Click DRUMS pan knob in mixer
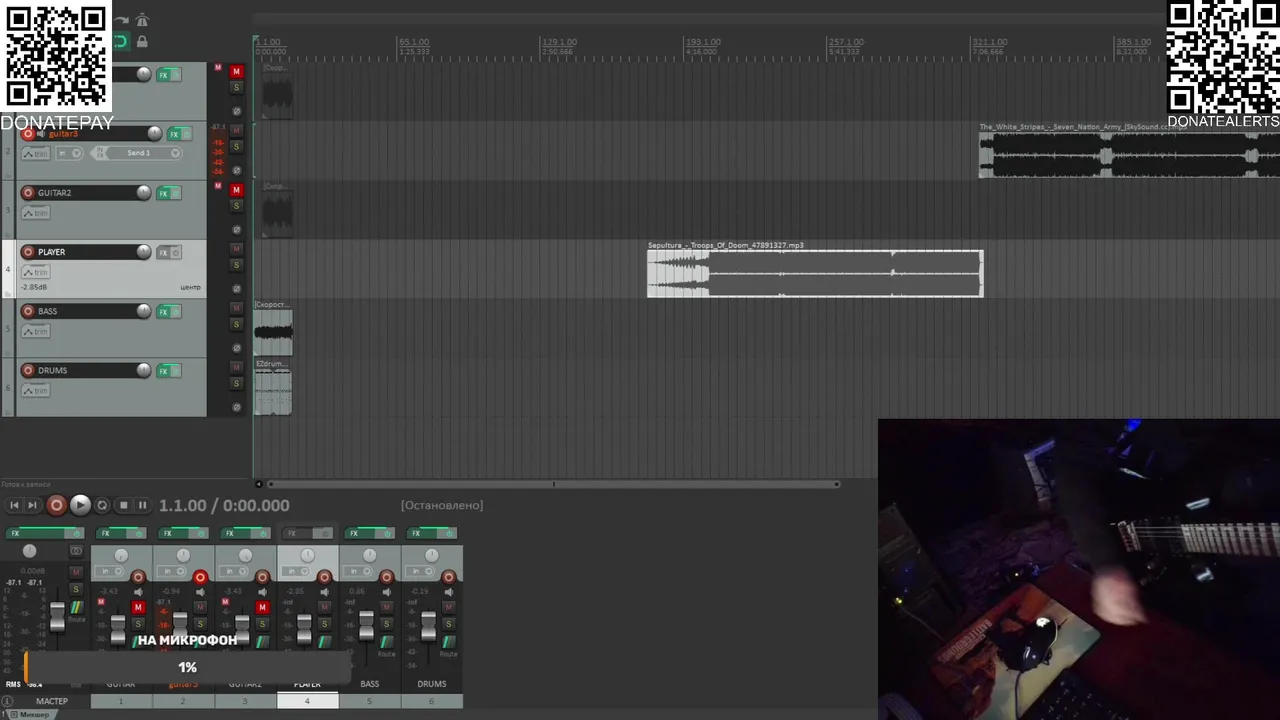The image size is (1280, 720). [431, 555]
